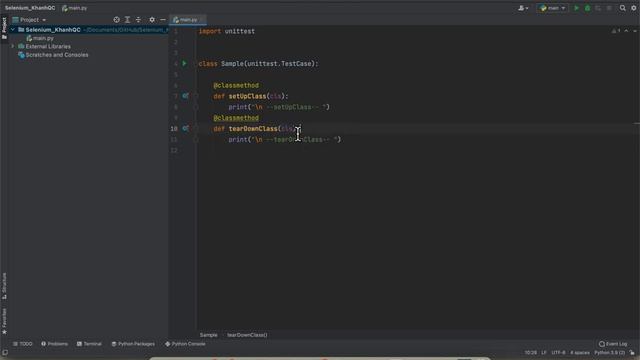Click line number 10 in gutter
The height and width of the screenshot is (360, 640).
point(174,129)
